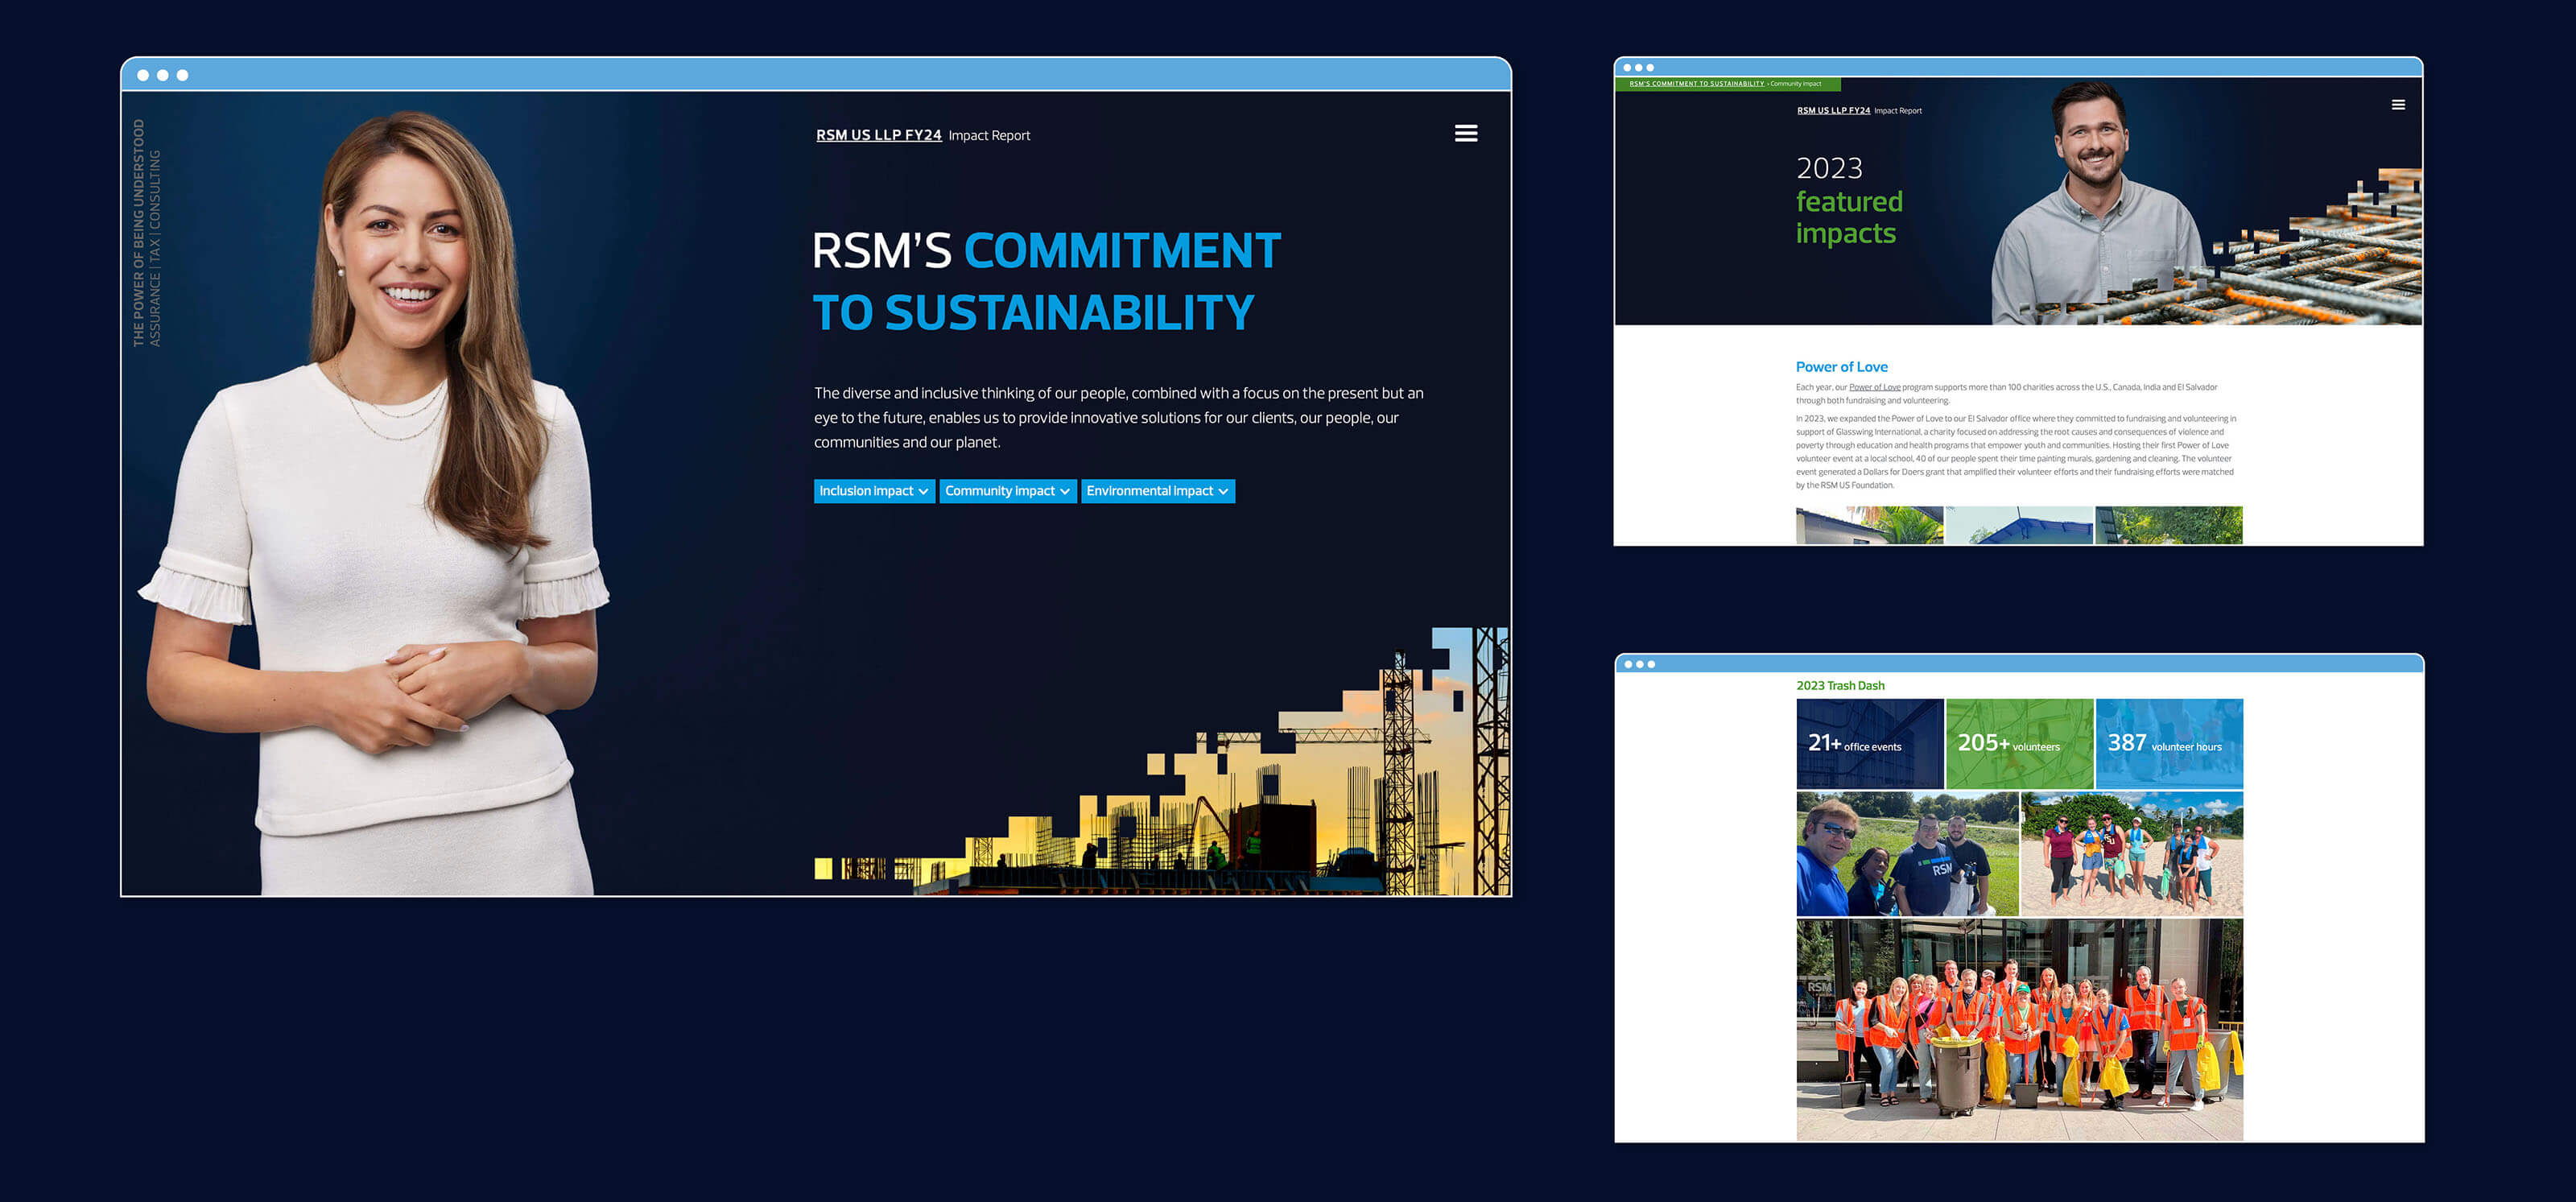Click the 'Community impact' breadcrumb text
The height and width of the screenshot is (1202, 2576).
1795,84
